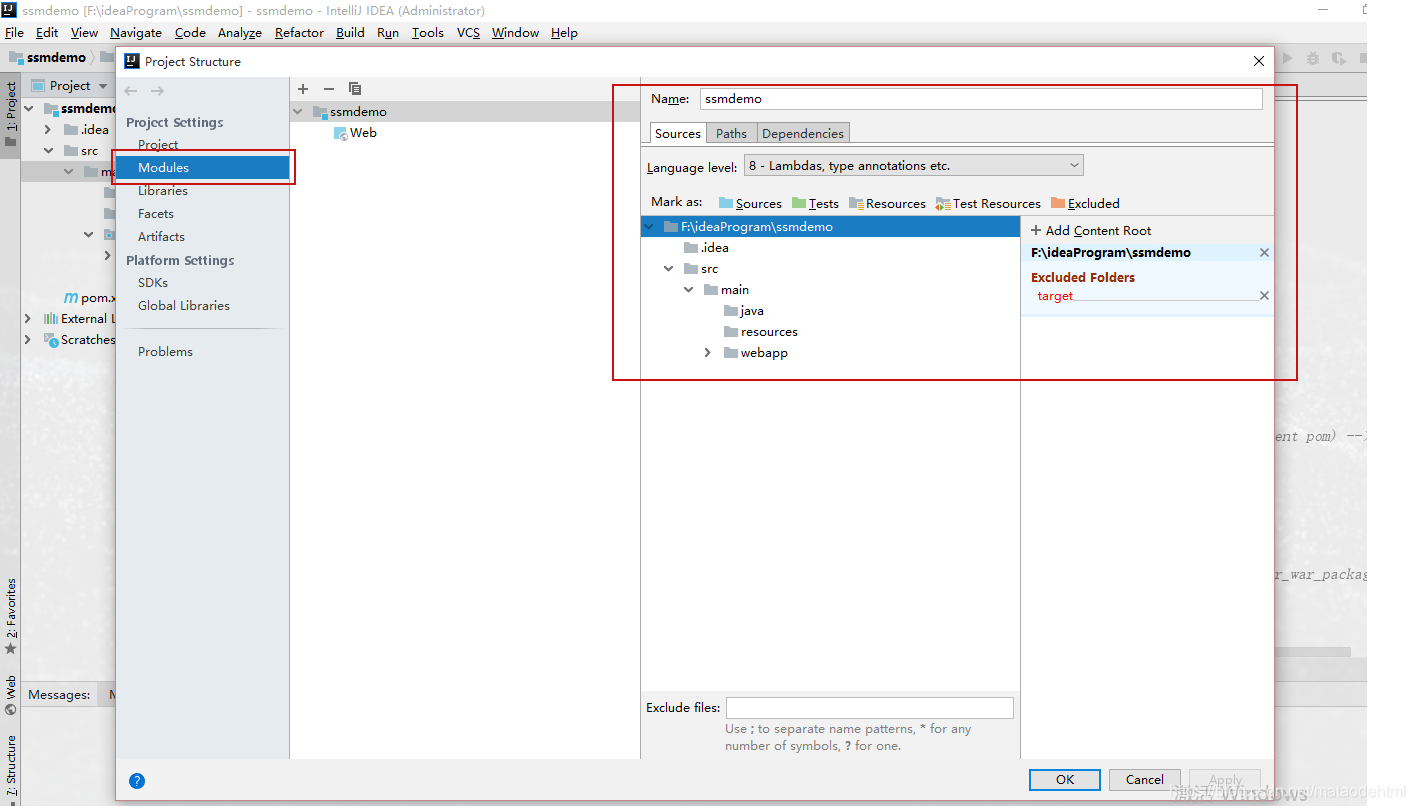The image size is (1415, 810).
Task: Select pom.xml in project tree
Action: (90, 298)
